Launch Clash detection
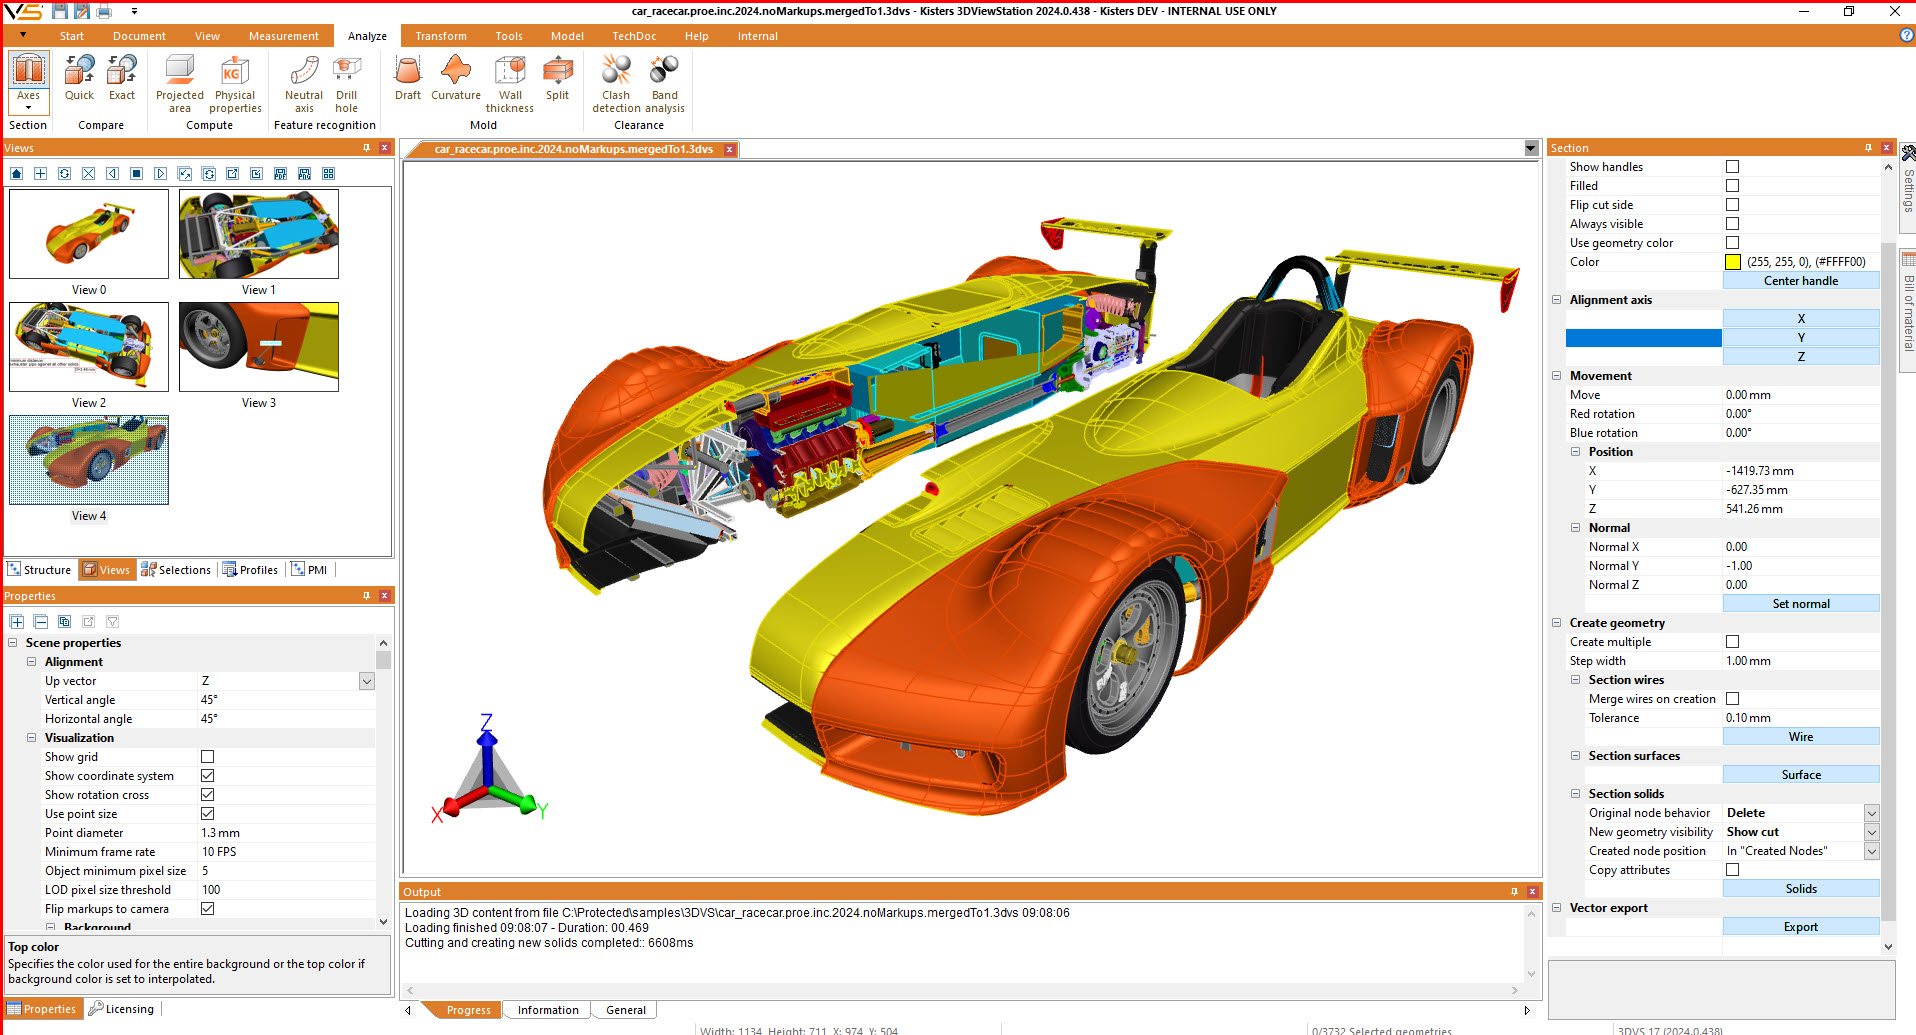Screen dimensions: 1916x1035 coord(616,84)
